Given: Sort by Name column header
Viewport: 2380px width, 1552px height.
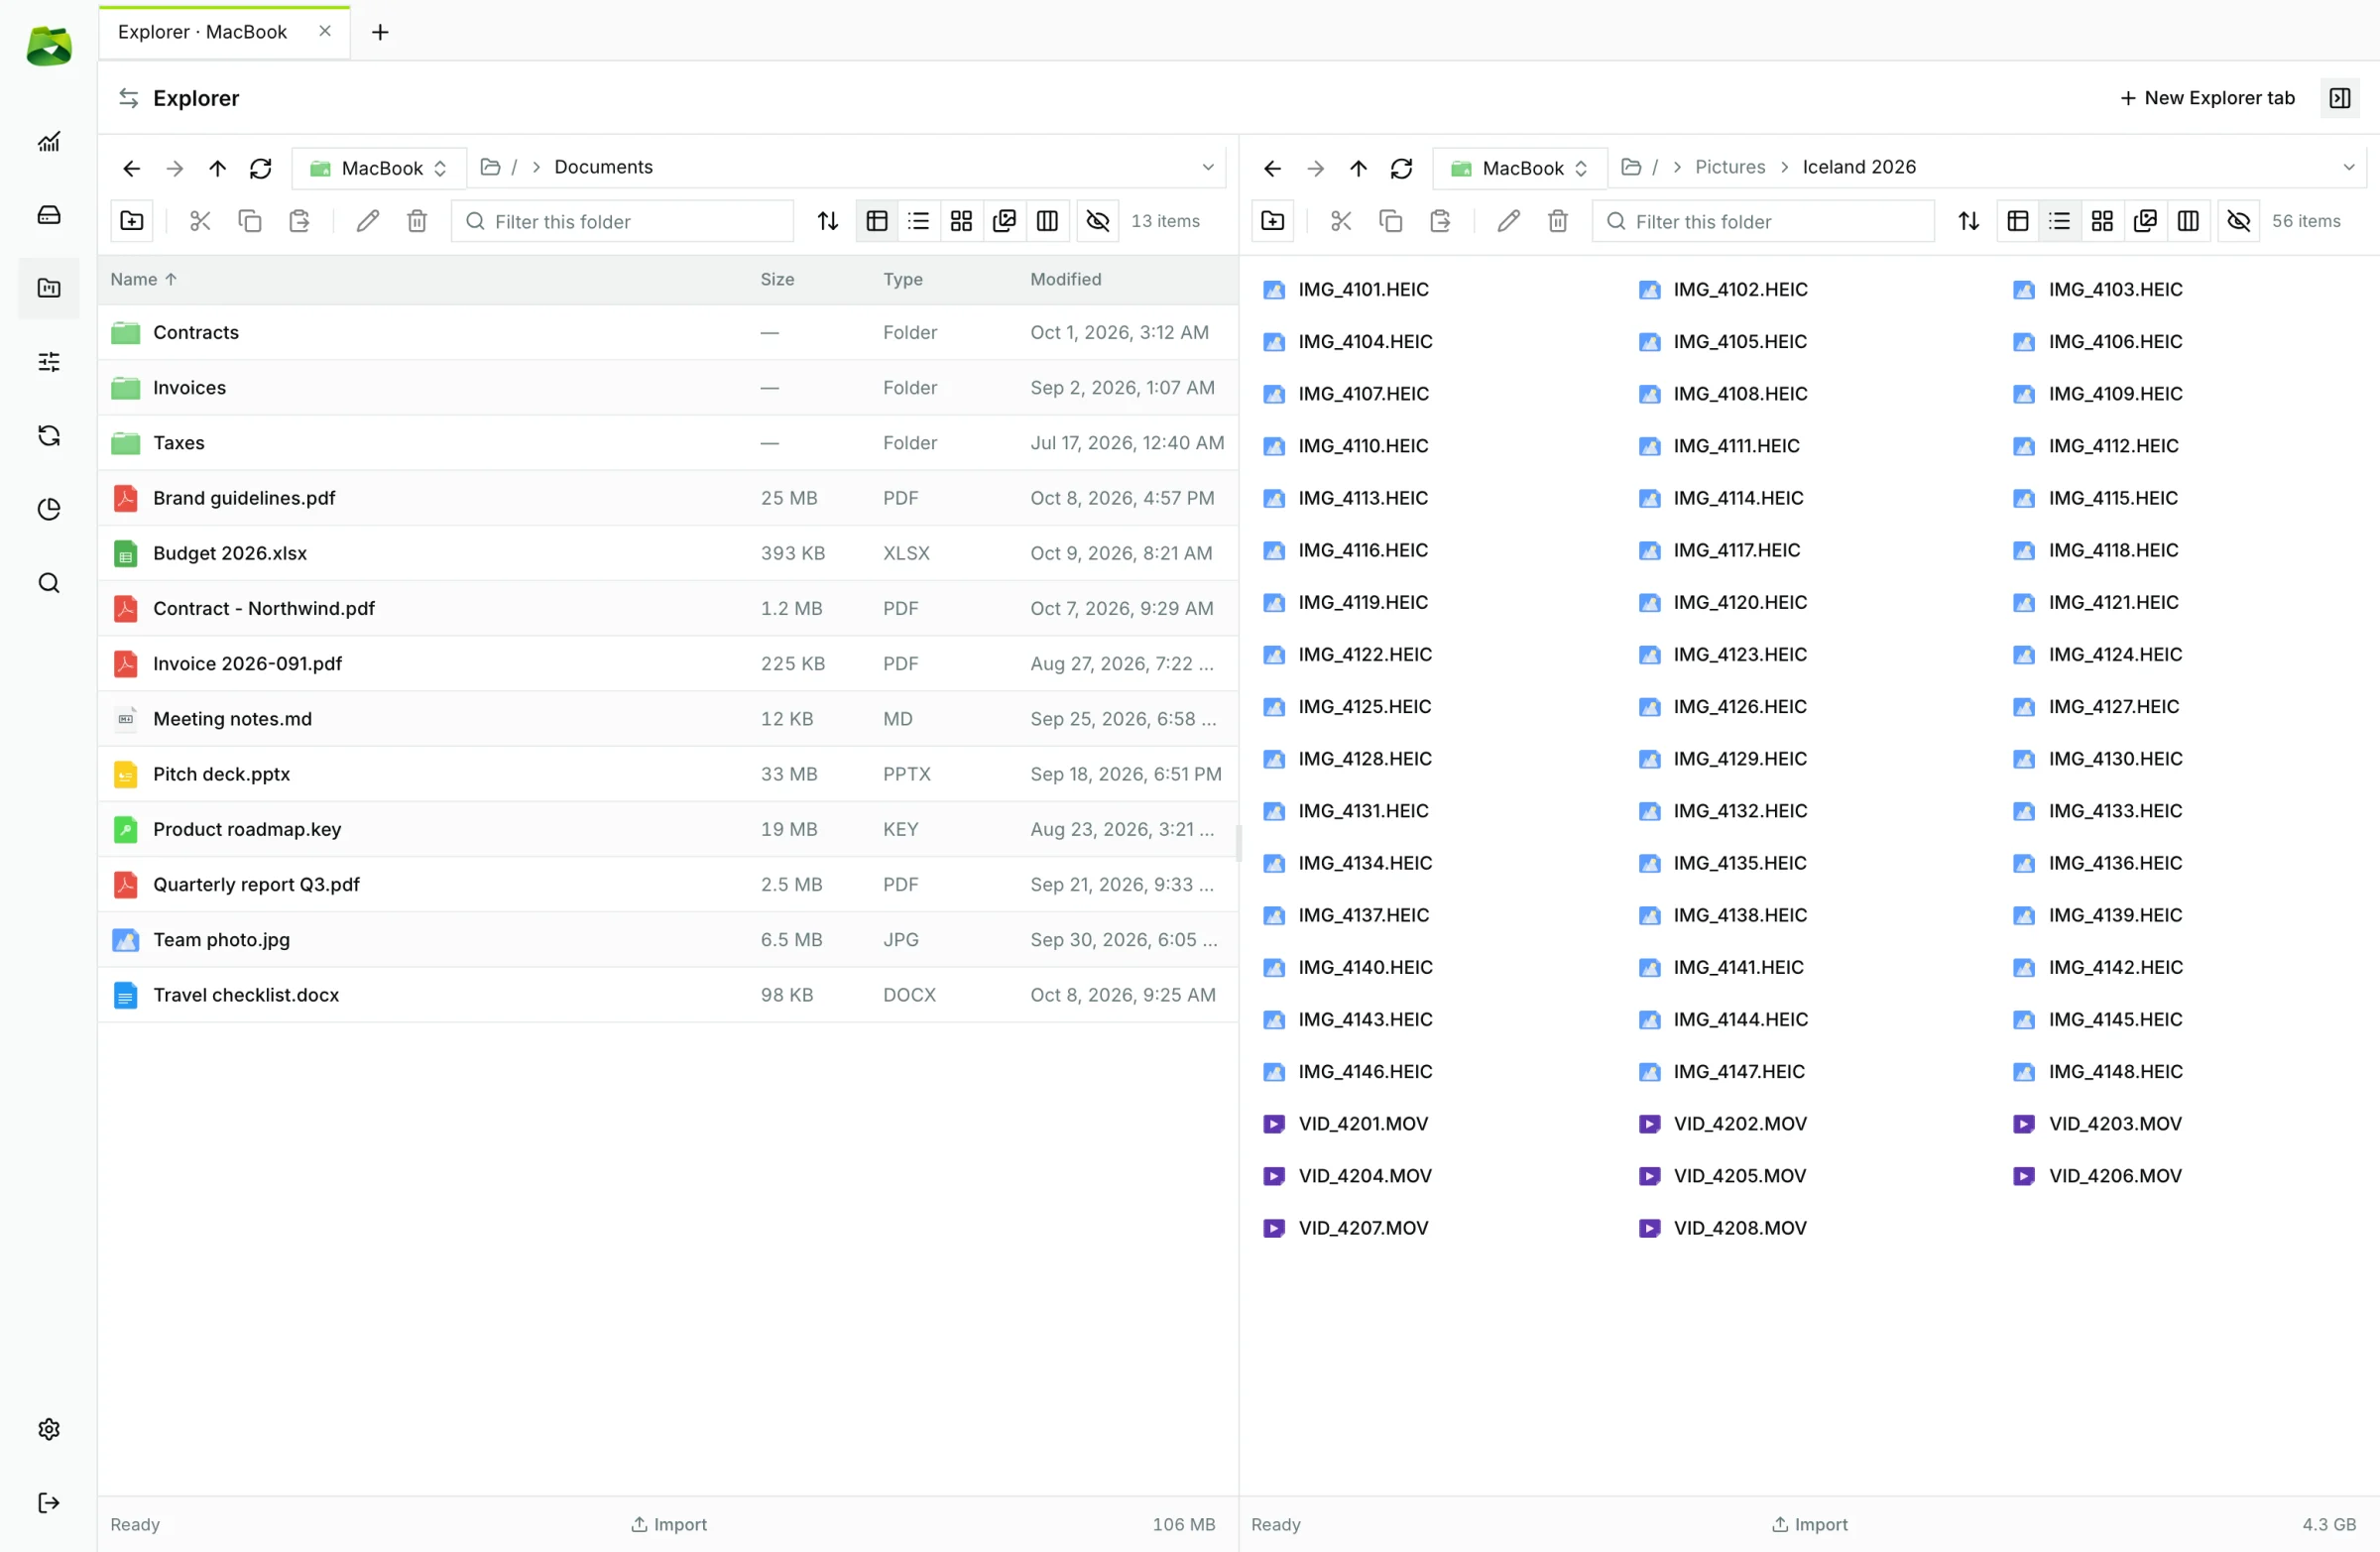Looking at the screenshot, I should [x=143, y=279].
